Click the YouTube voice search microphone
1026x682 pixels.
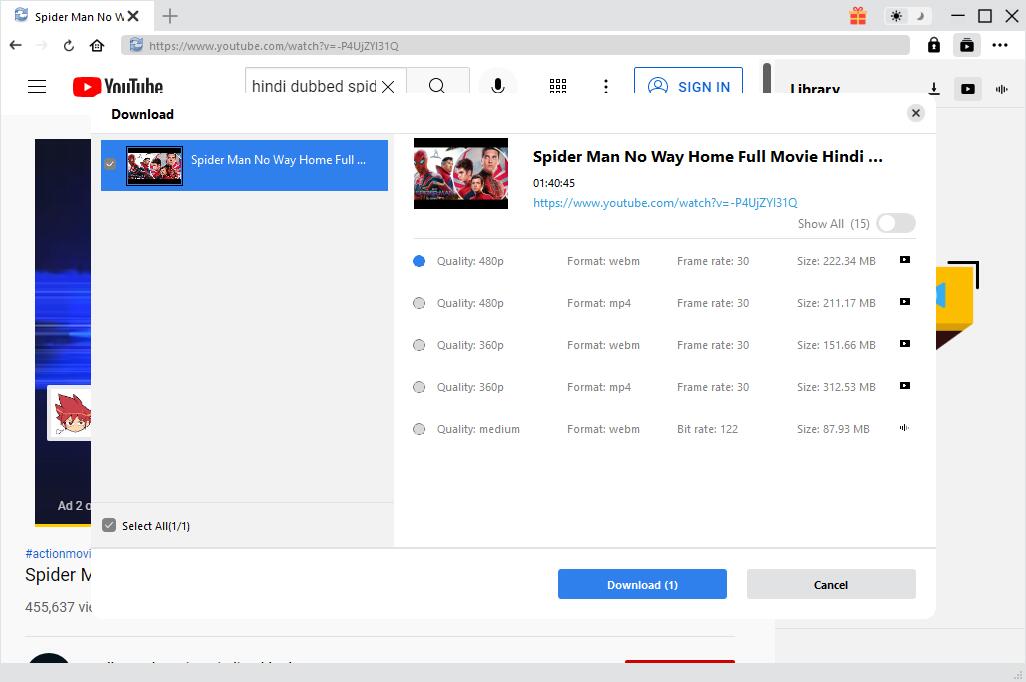coord(497,87)
